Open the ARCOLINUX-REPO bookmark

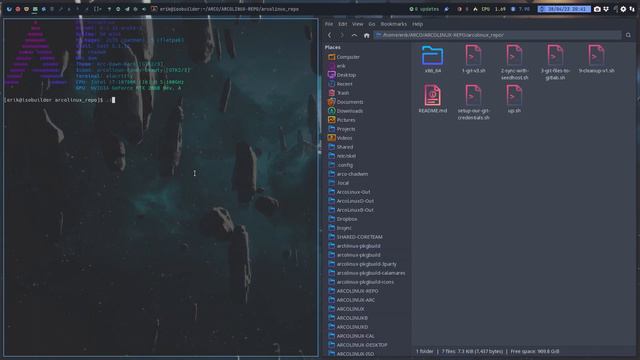click(353, 291)
